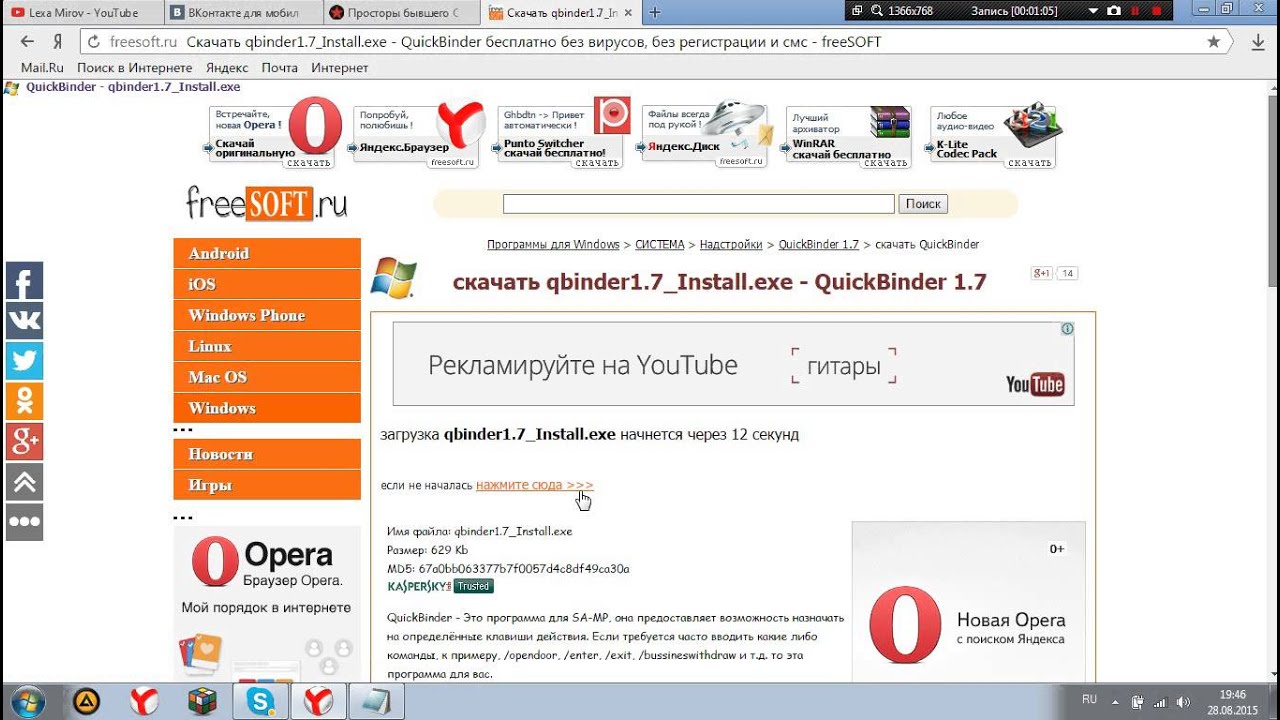The height and width of the screenshot is (720, 1280).
Task: Open the downloads arrow icon
Action: pos(1258,42)
